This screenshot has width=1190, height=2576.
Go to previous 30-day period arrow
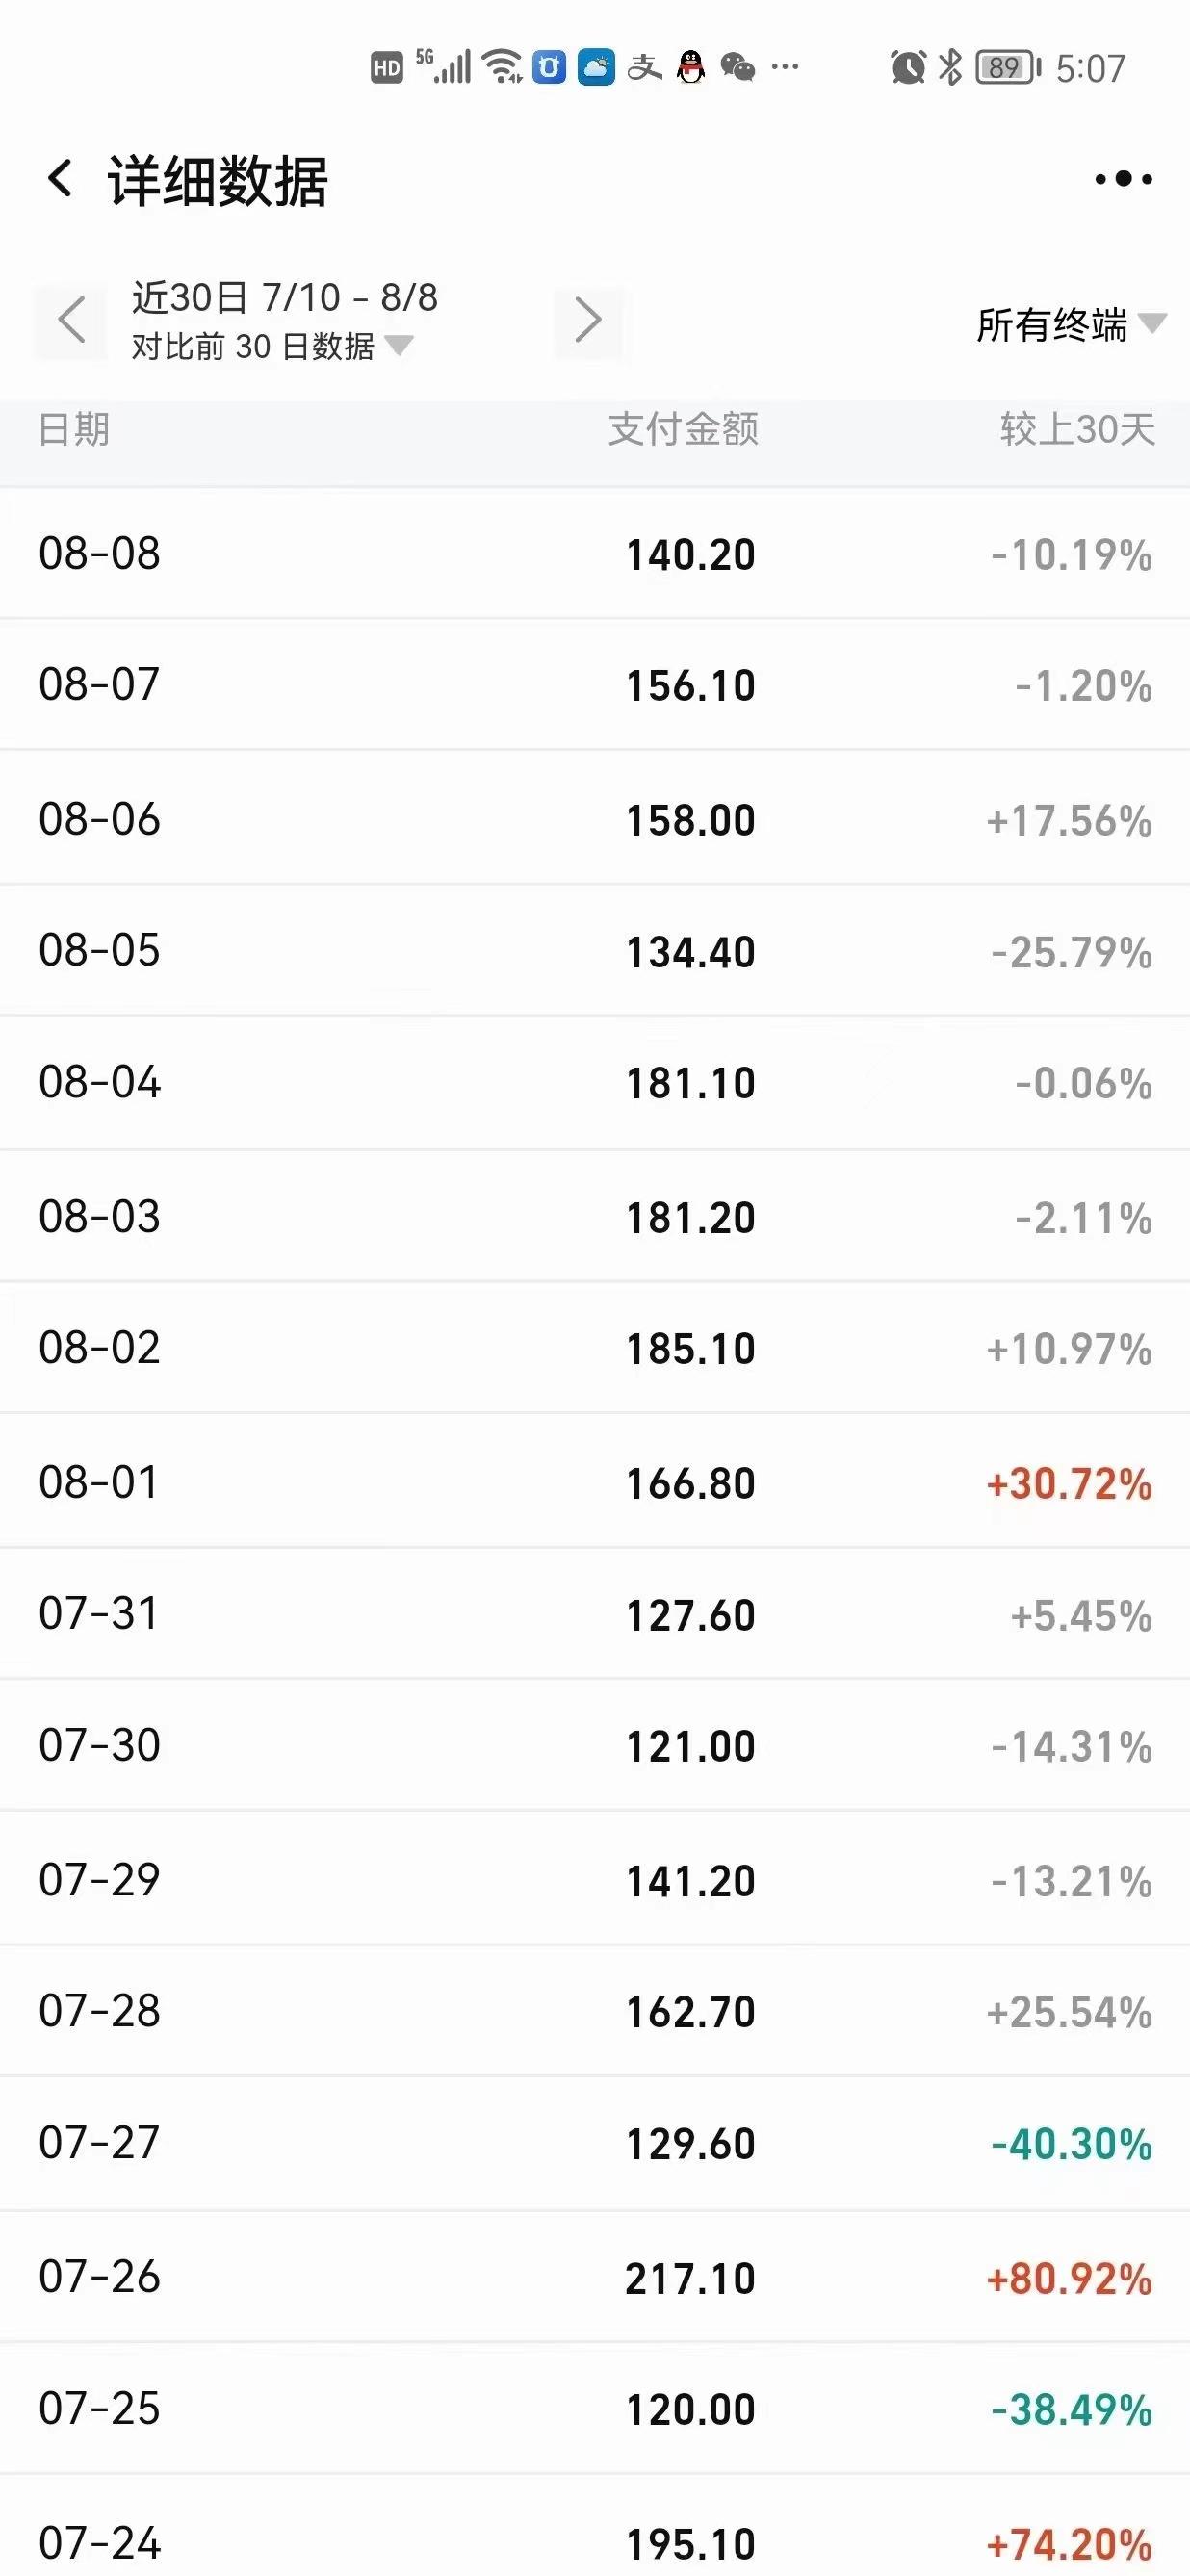click(71, 321)
